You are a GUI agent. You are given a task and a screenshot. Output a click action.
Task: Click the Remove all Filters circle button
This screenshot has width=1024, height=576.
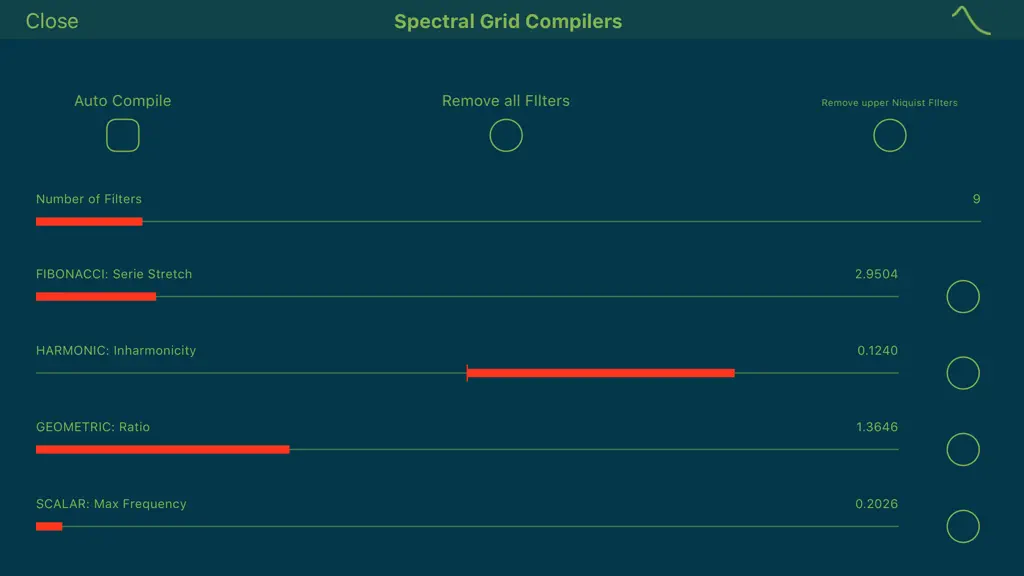(506, 135)
